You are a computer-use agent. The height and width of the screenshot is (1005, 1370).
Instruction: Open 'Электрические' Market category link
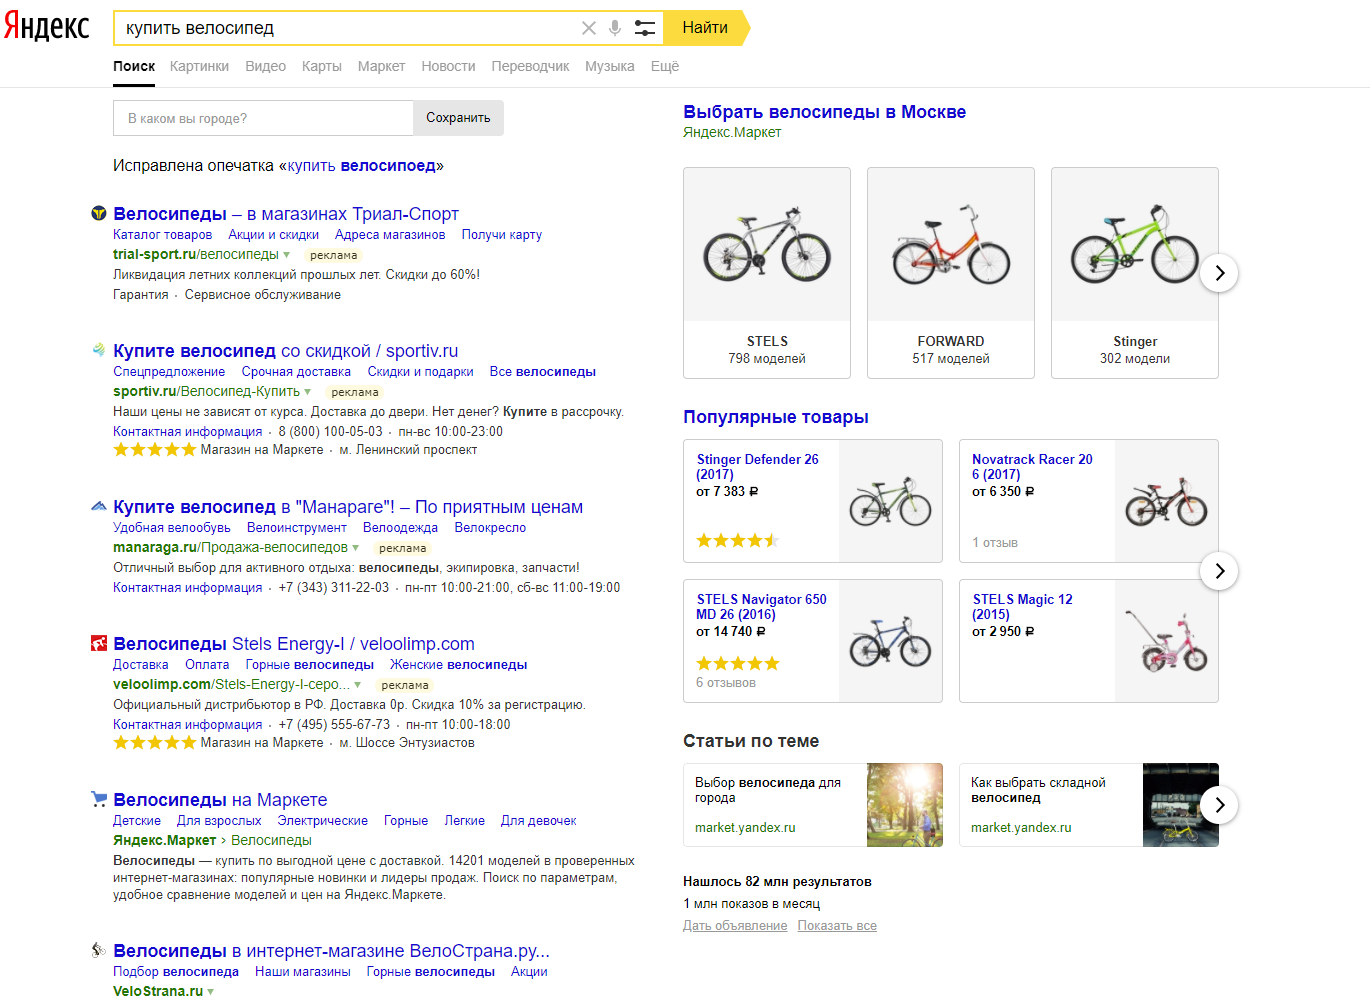coord(322,821)
